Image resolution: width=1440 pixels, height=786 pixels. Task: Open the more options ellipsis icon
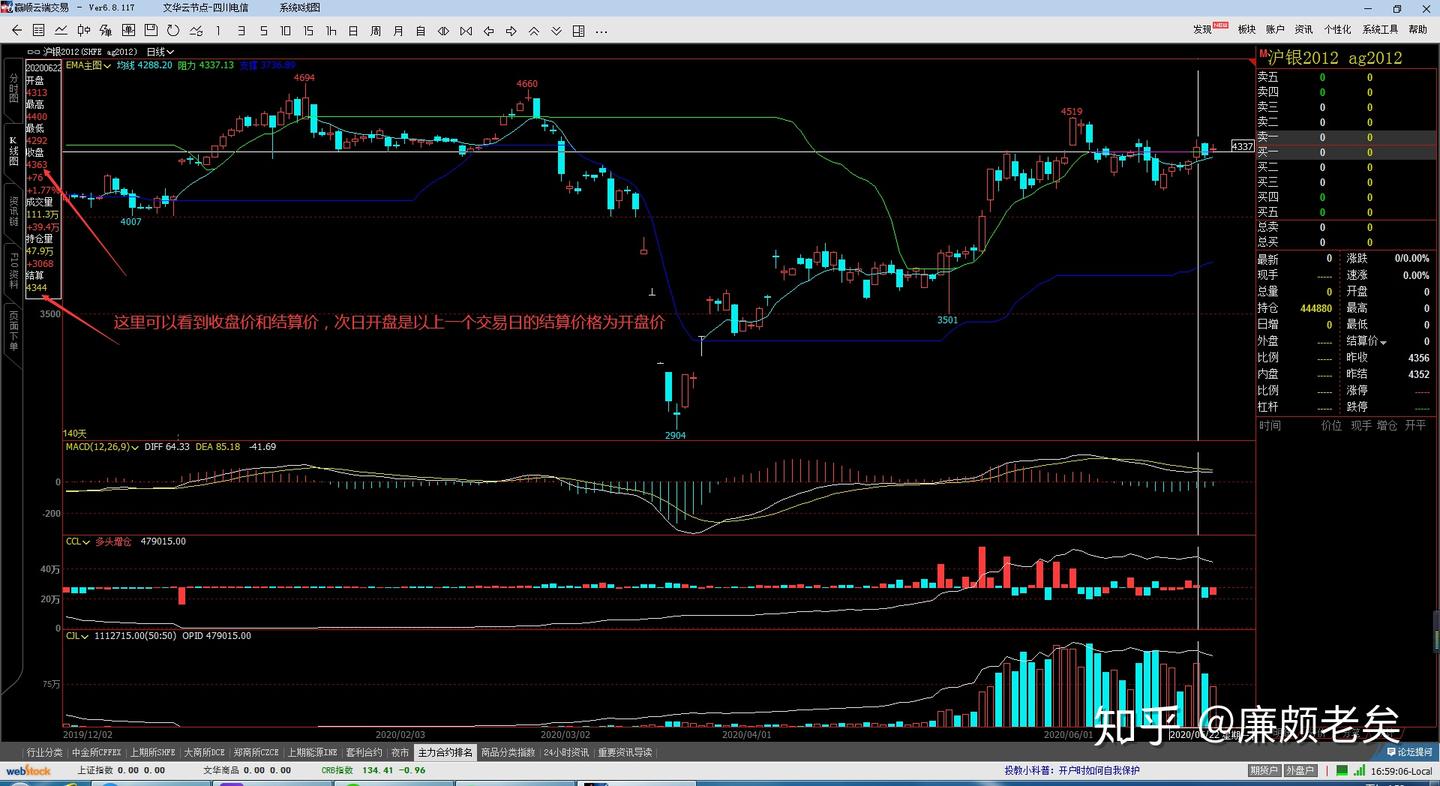(602, 31)
